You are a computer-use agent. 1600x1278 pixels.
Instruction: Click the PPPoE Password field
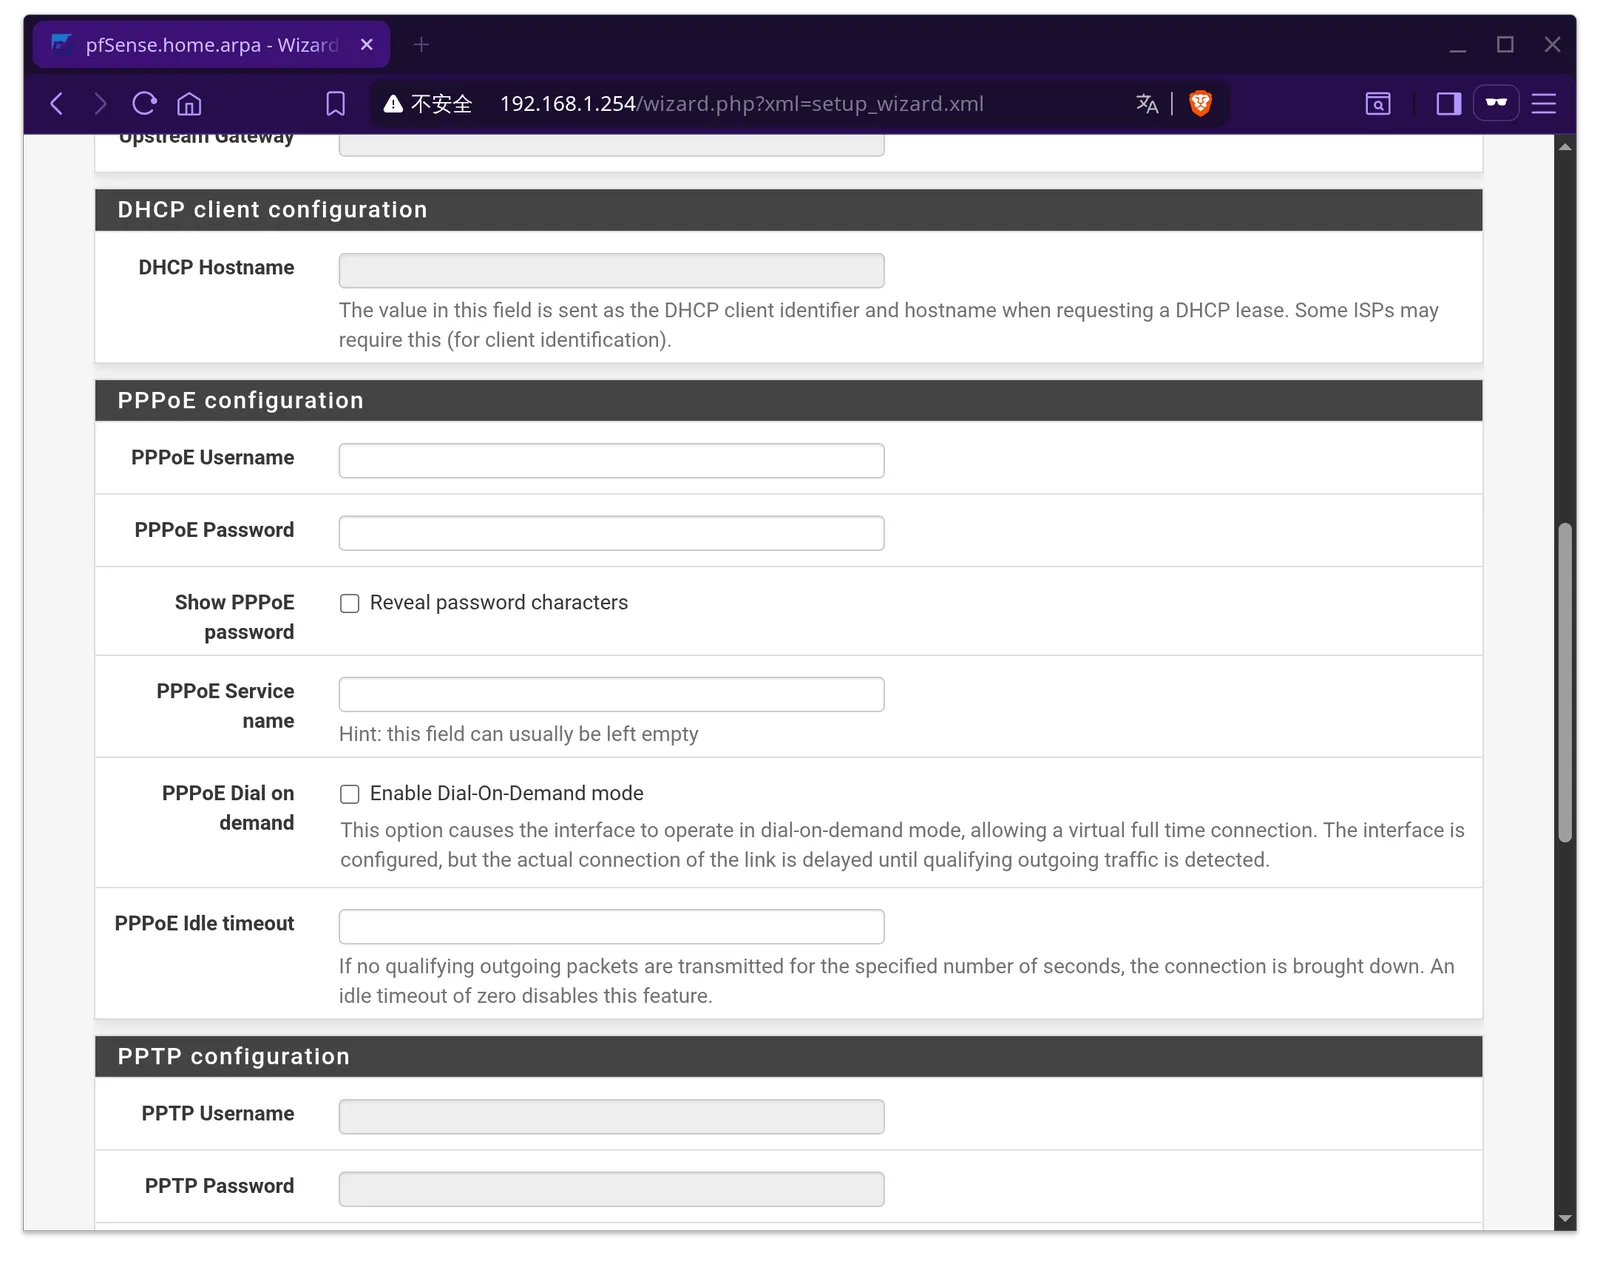(611, 533)
